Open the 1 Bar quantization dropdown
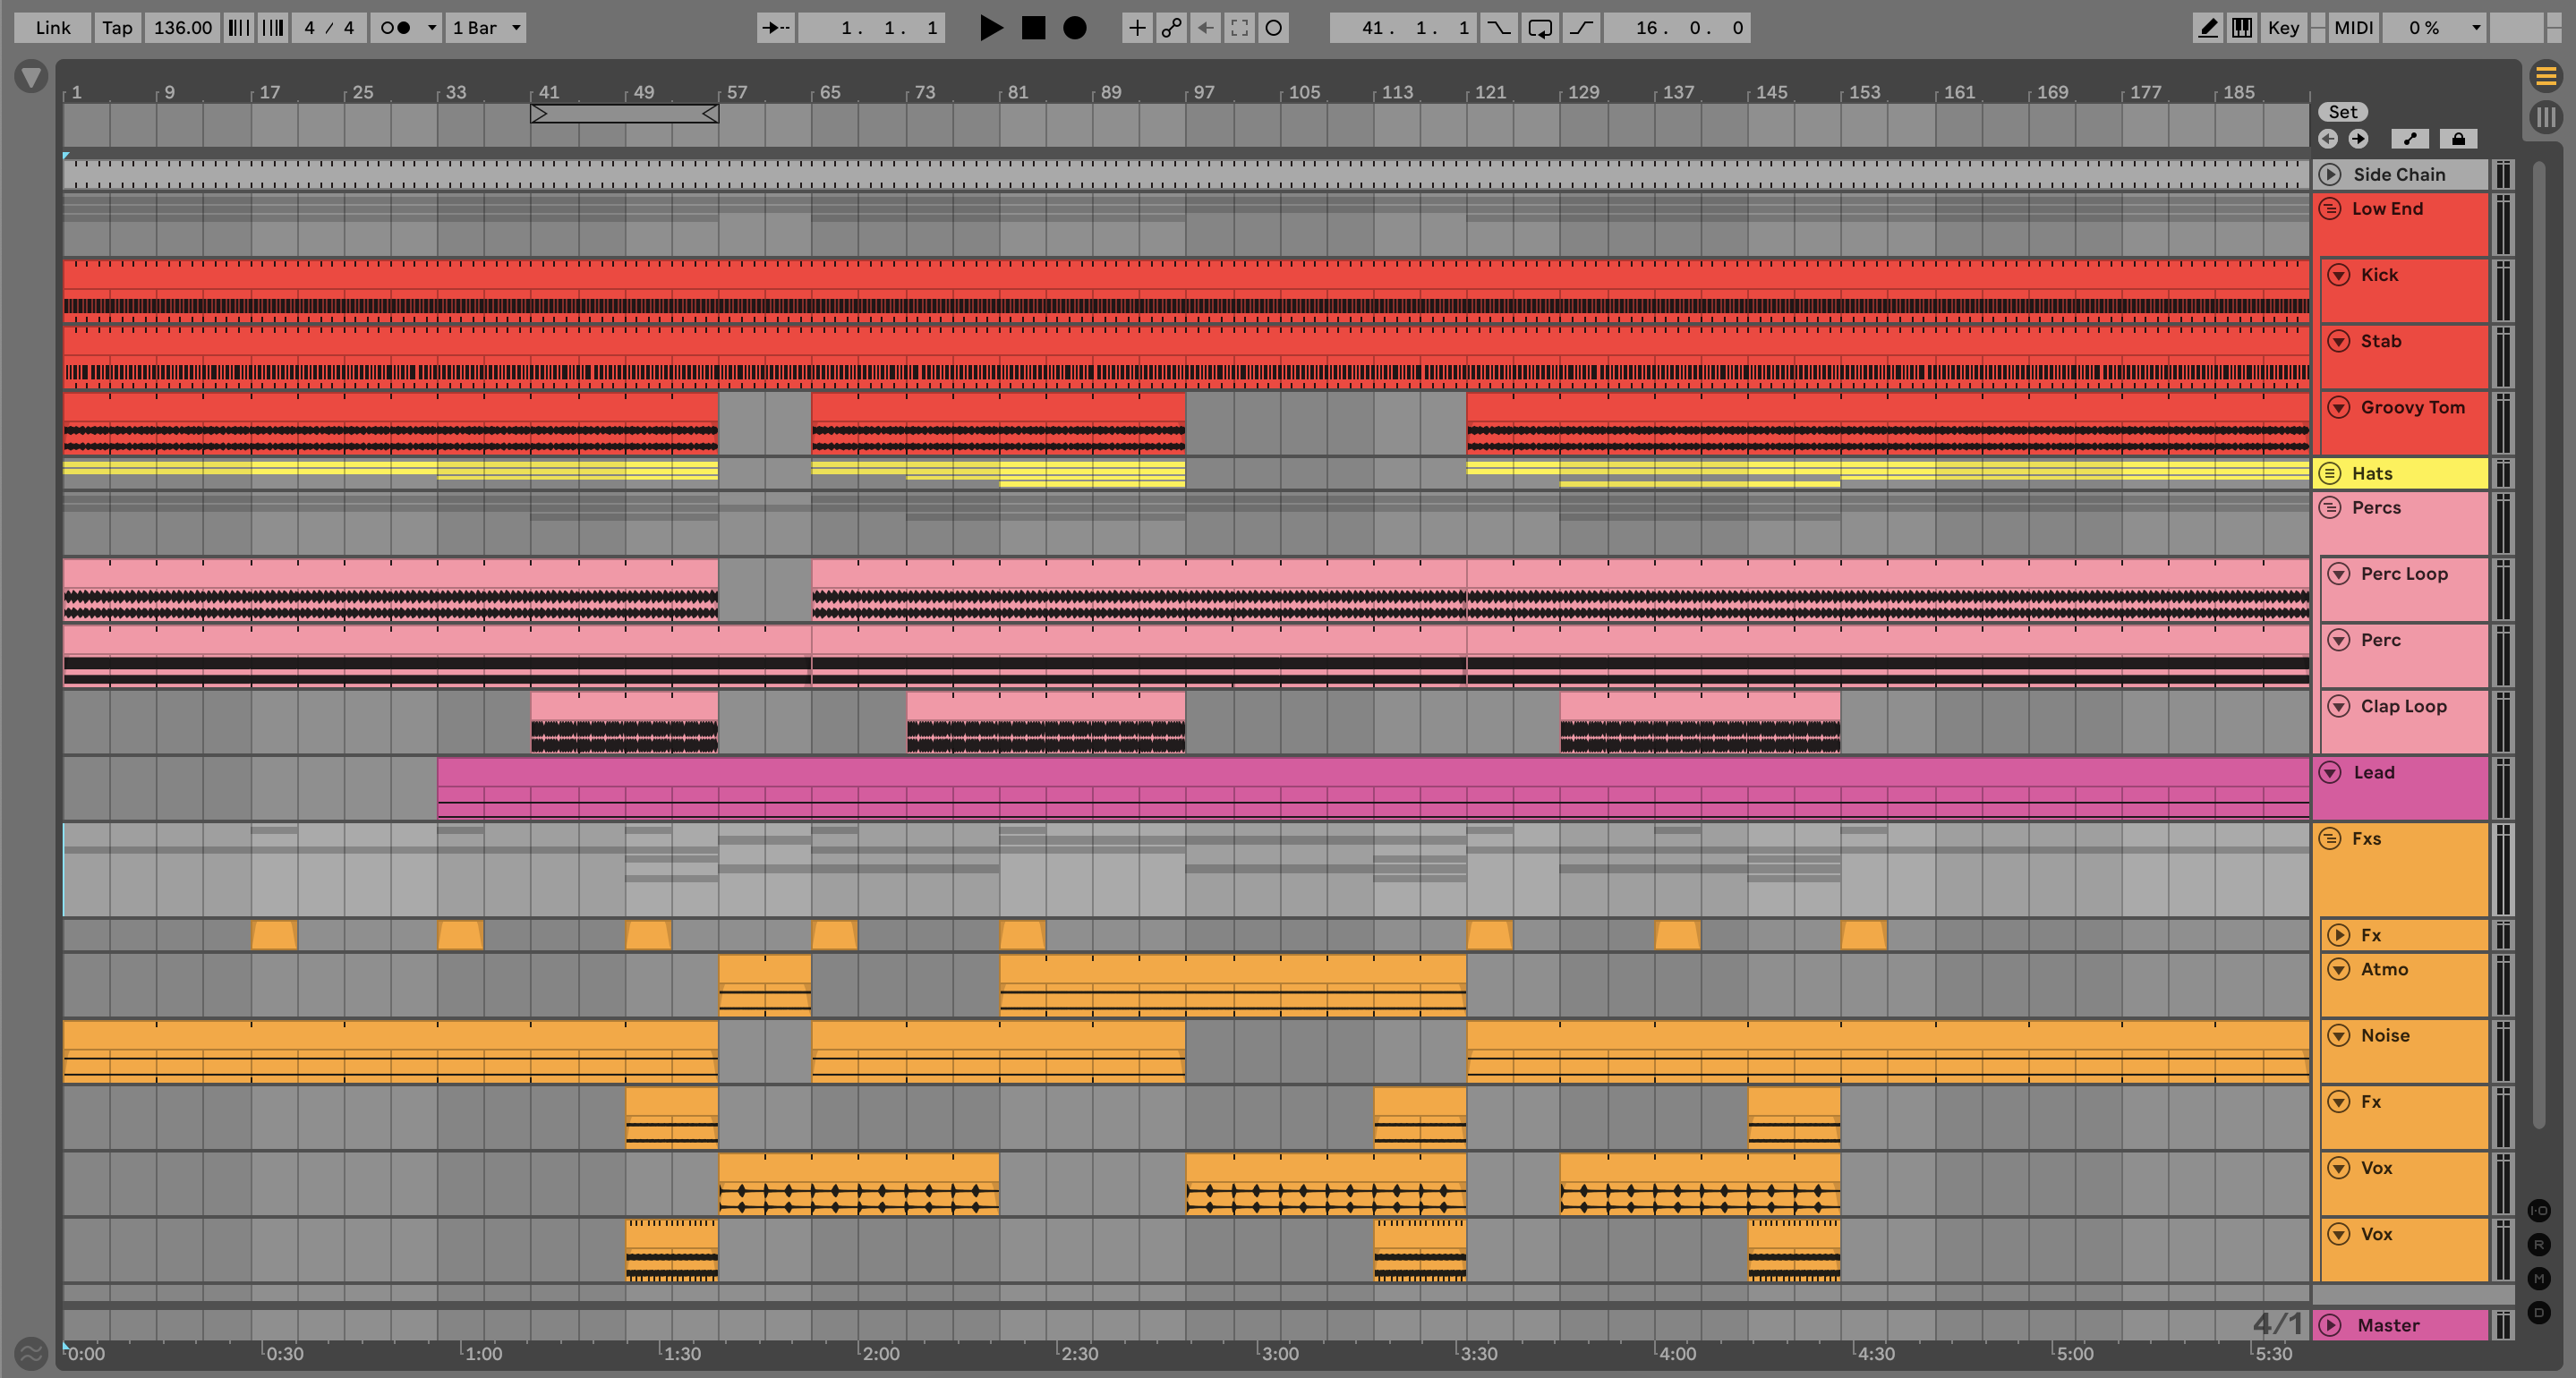 pyautogui.click(x=486, y=28)
